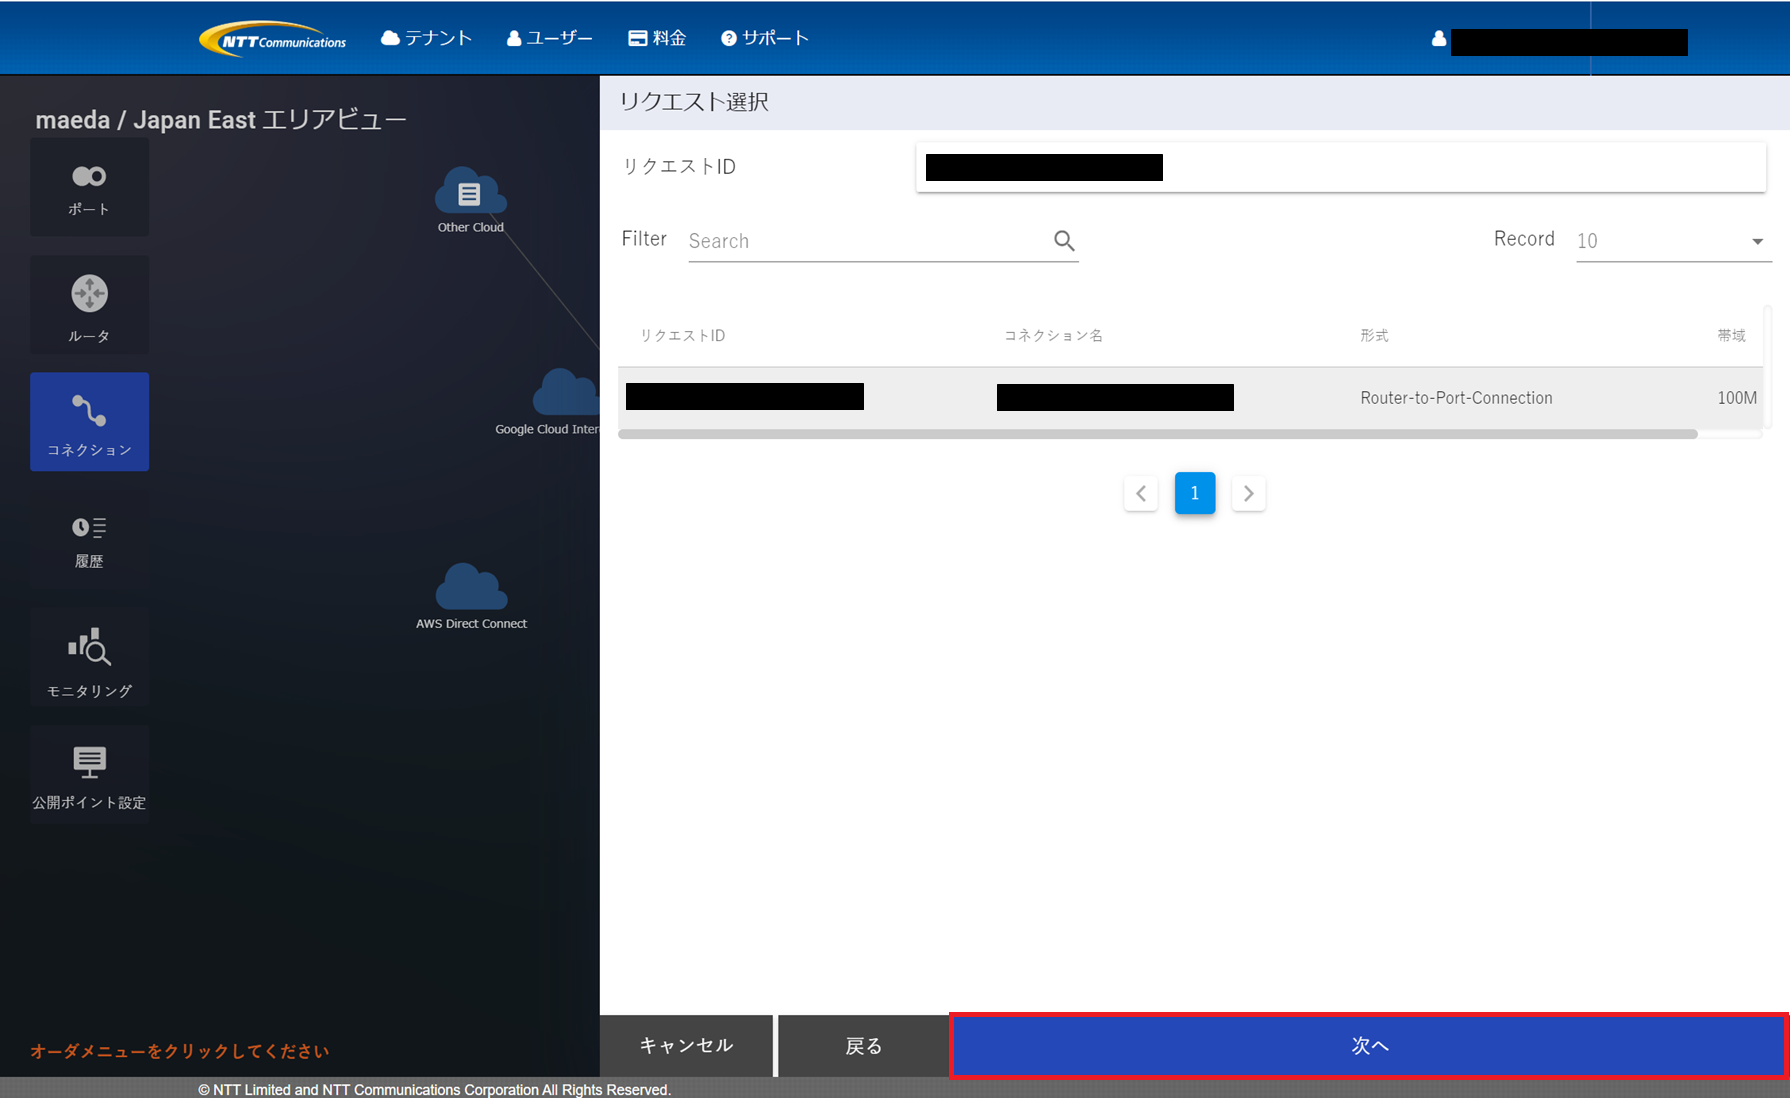1790x1098 pixels.
Task: Open the モニタリング (Monitoring) sidebar icon
Action: click(x=89, y=659)
